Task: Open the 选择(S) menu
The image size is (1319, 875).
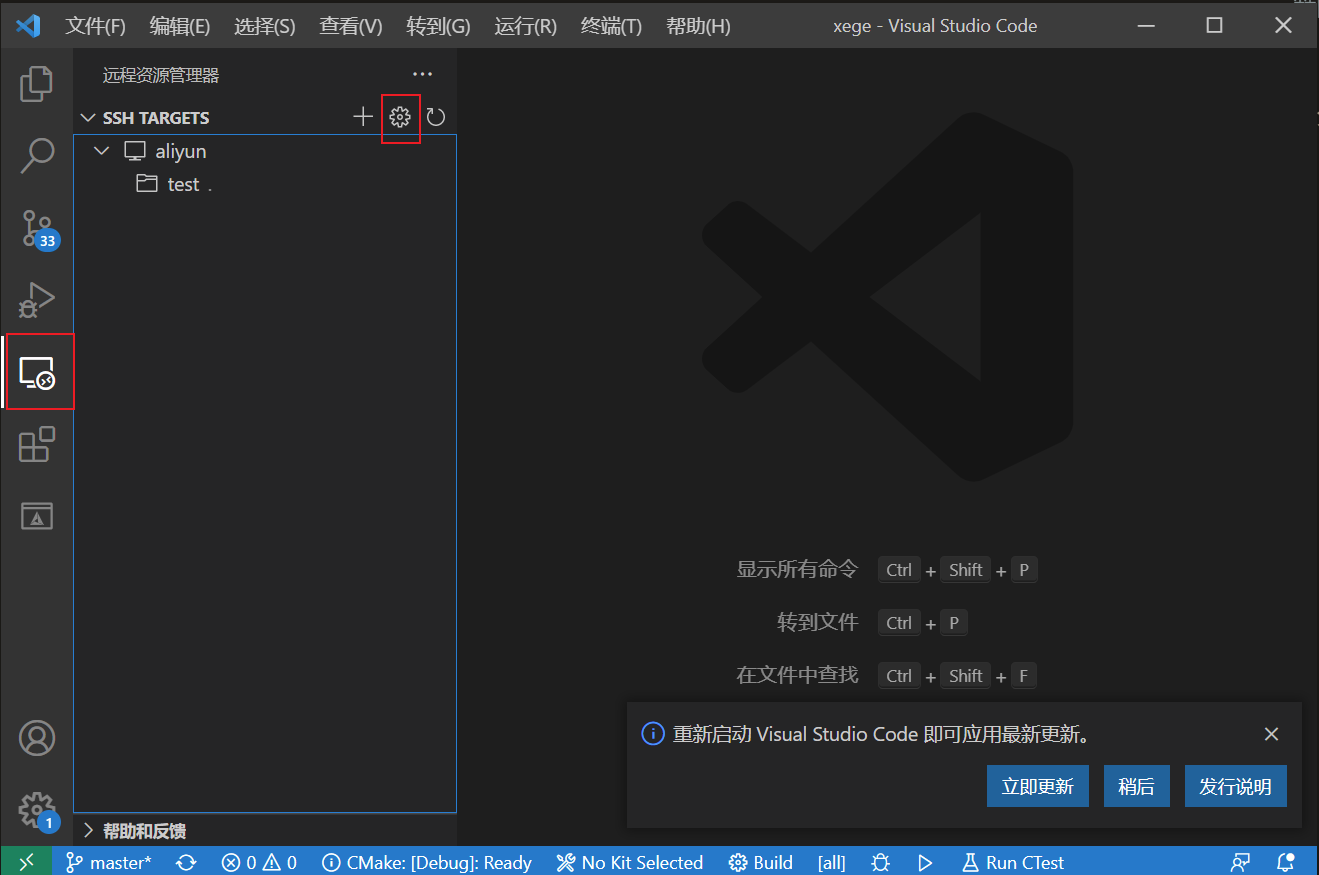Action: (265, 26)
